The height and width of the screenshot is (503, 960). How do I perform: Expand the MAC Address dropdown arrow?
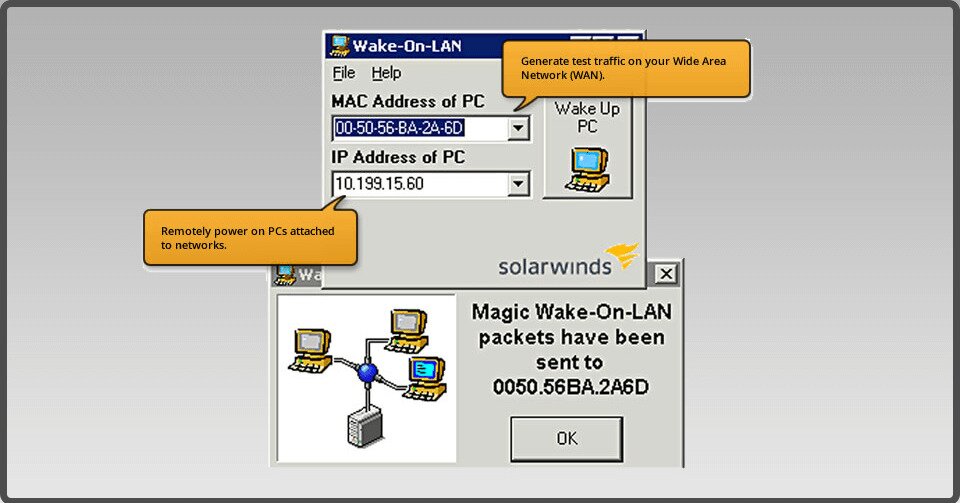pyautogui.click(x=518, y=129)
